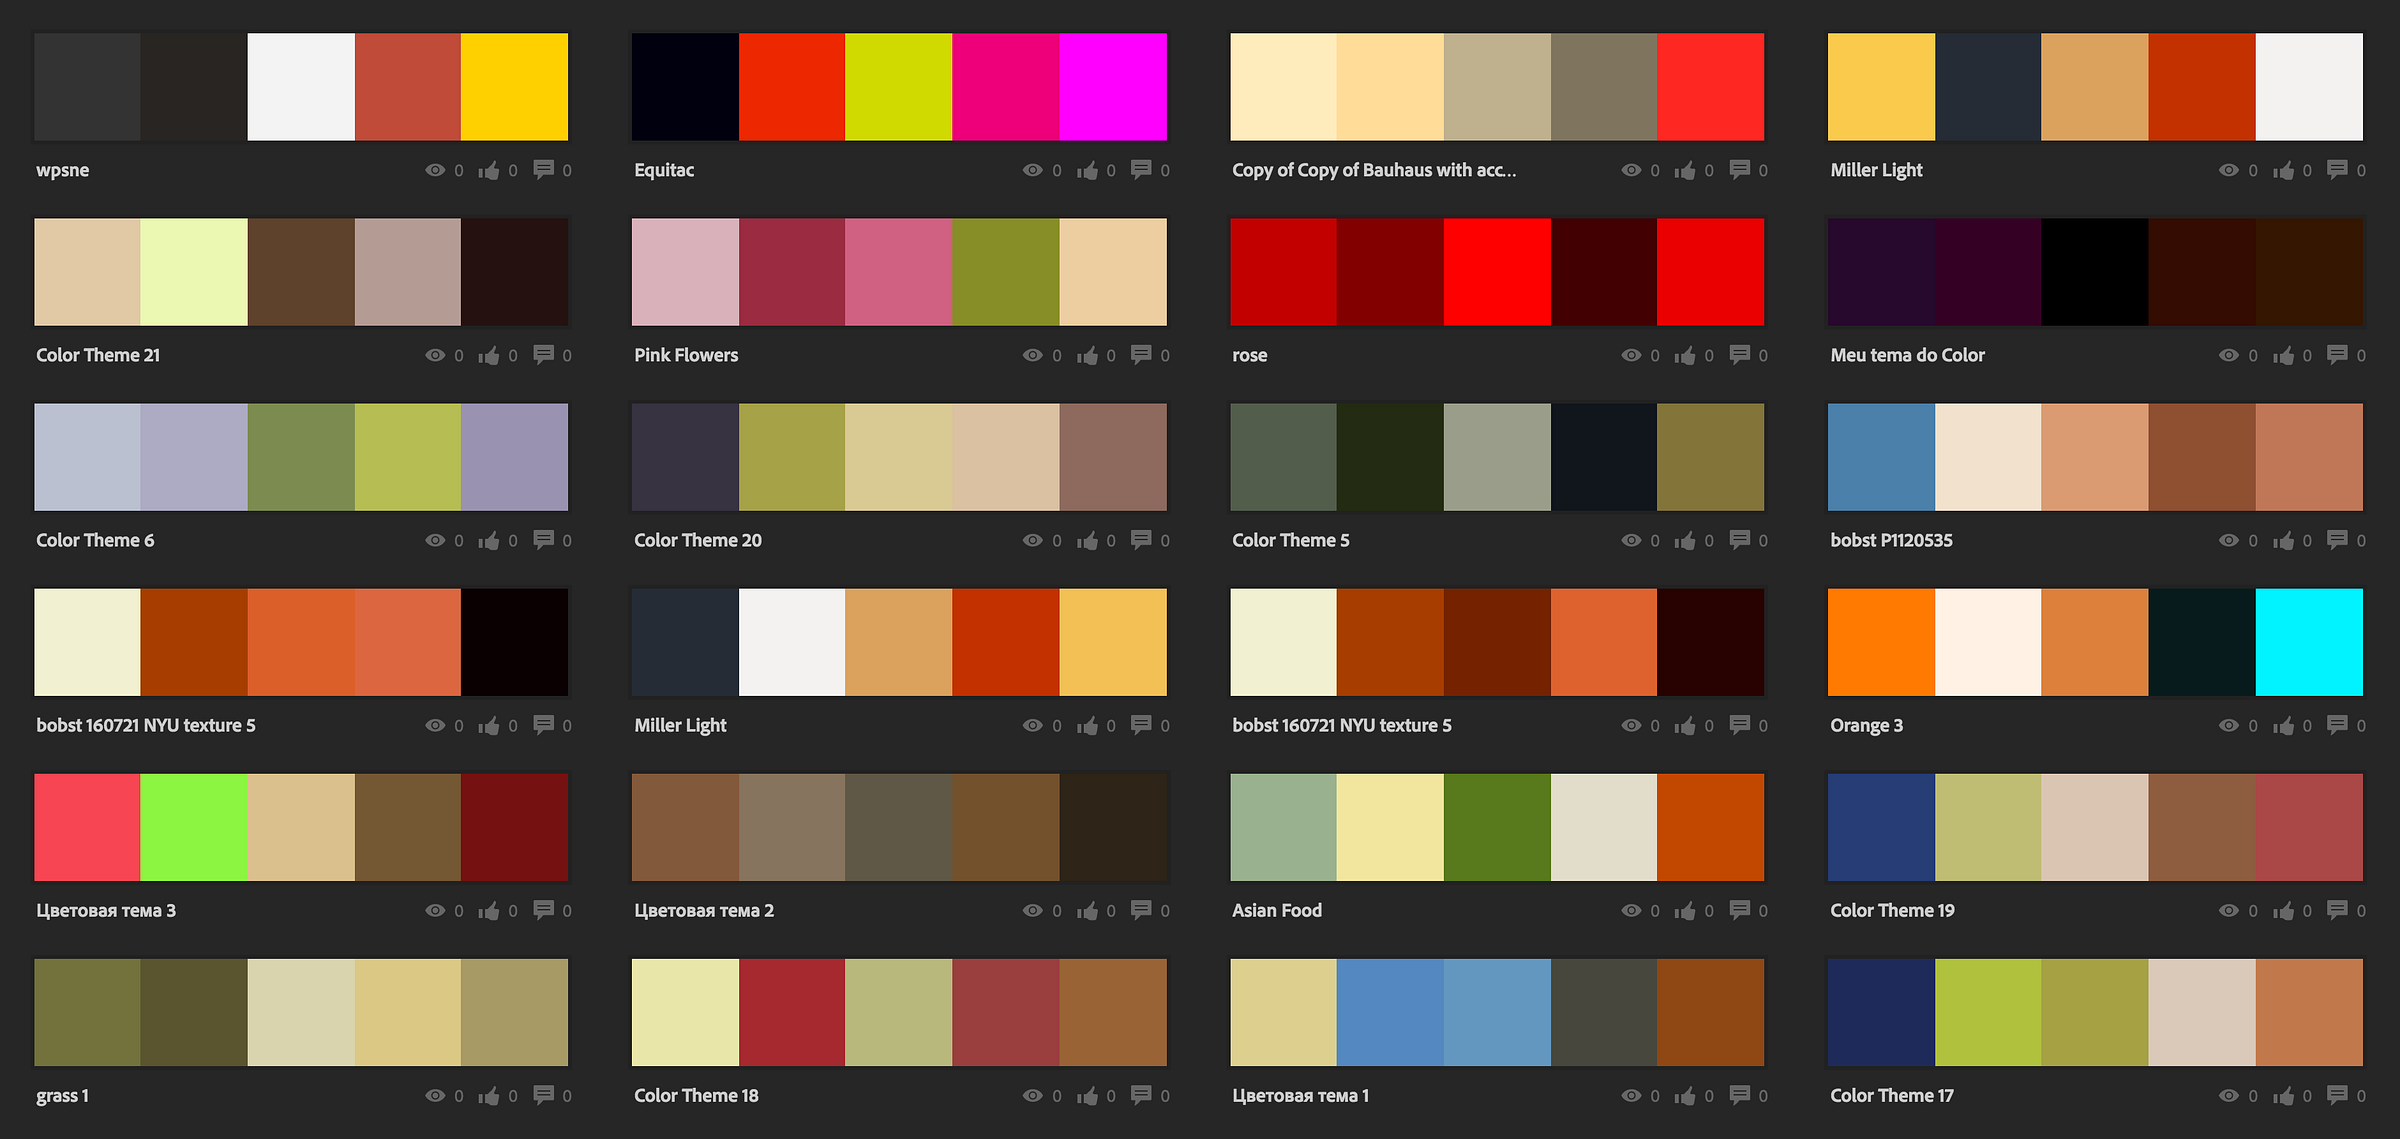
Task: Open the Miller Light theme title in top row
Action: [x=1876, y=170]
